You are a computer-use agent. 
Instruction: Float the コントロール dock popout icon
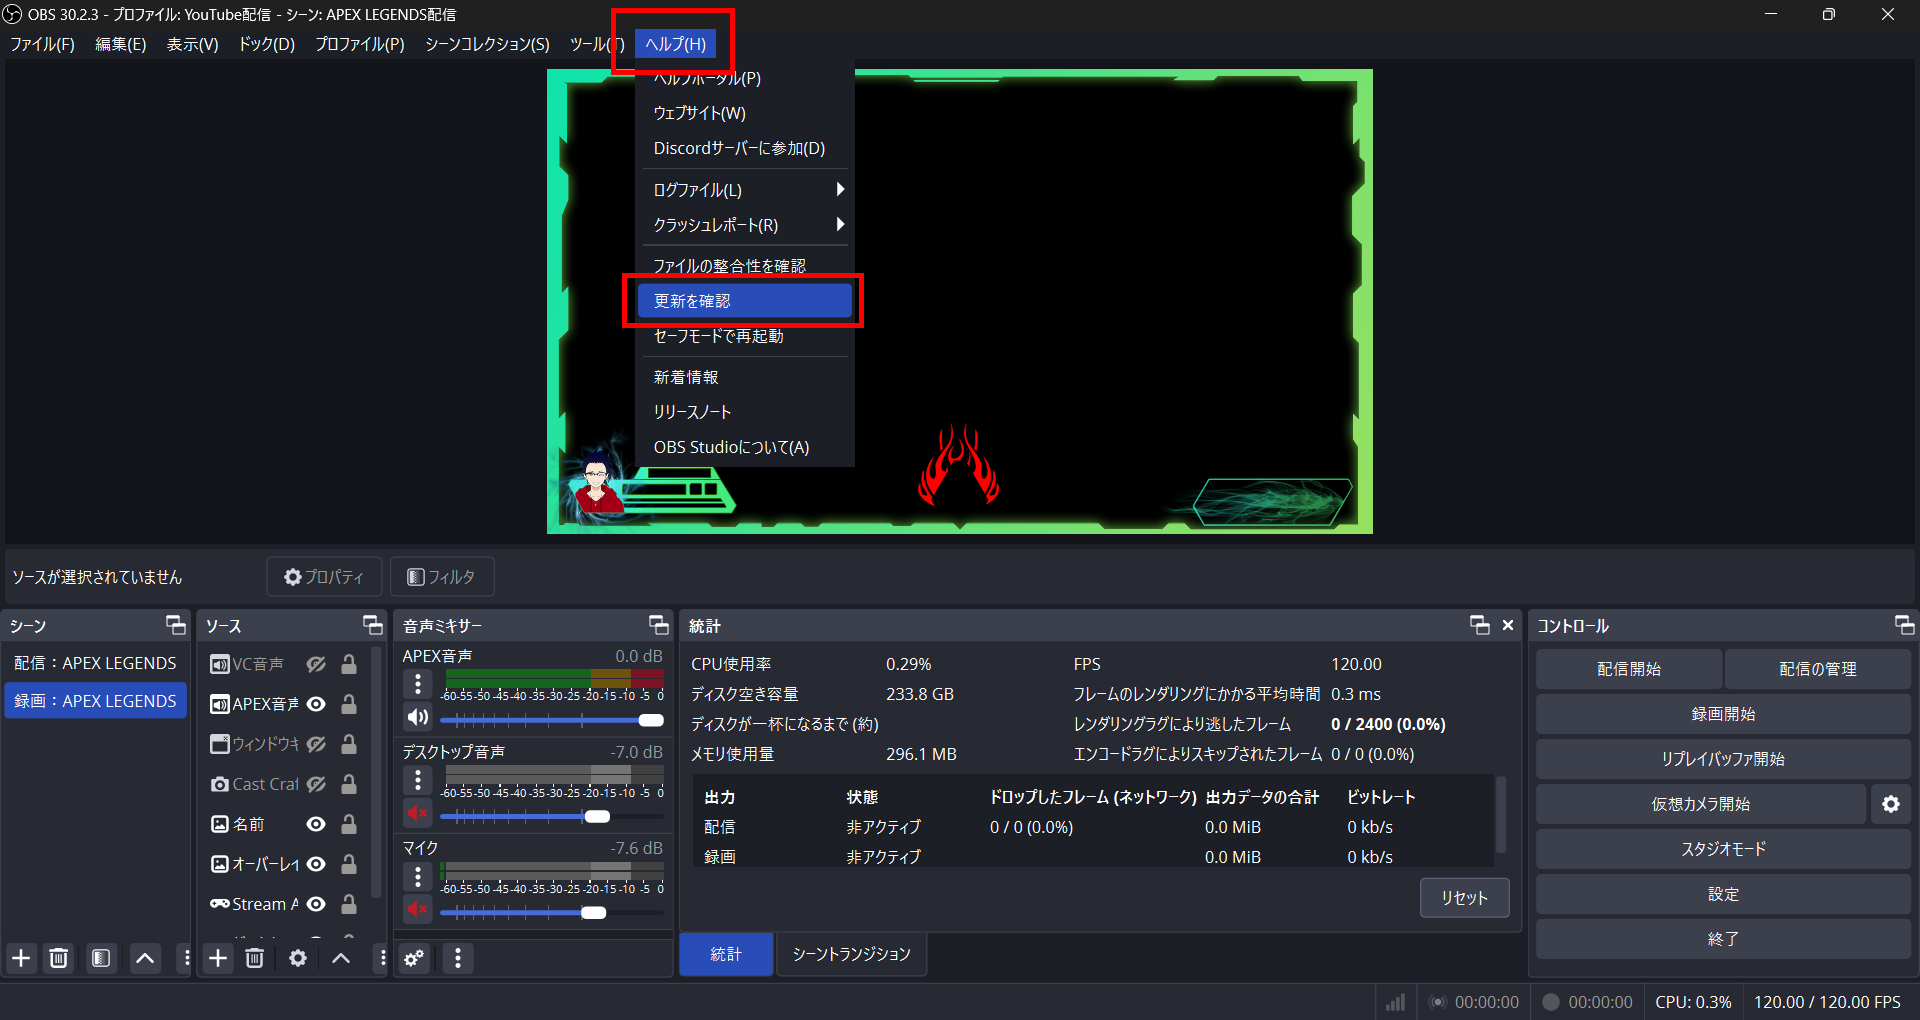tap(1904, 625)
